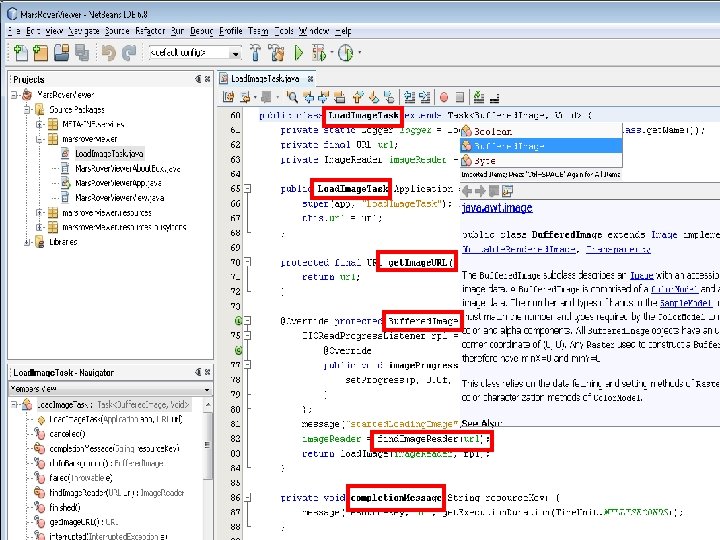
Task: Select MarsRoverViewerApp.java in Projects tree
Action: tap(118, 183)
